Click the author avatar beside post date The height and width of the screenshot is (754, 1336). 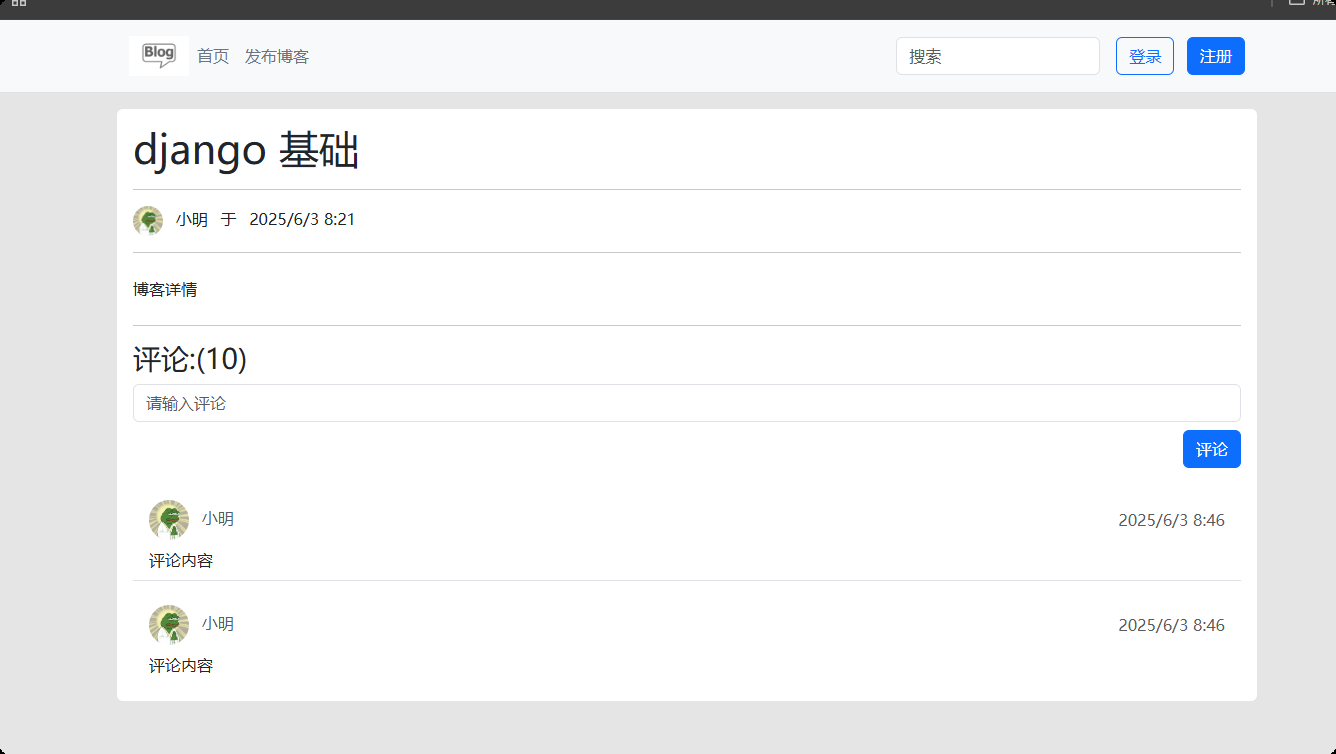(148, 220)
